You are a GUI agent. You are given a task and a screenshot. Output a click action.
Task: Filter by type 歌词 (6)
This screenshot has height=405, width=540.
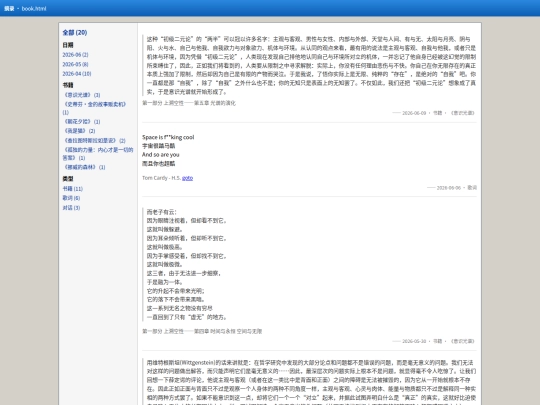[71, 198]
